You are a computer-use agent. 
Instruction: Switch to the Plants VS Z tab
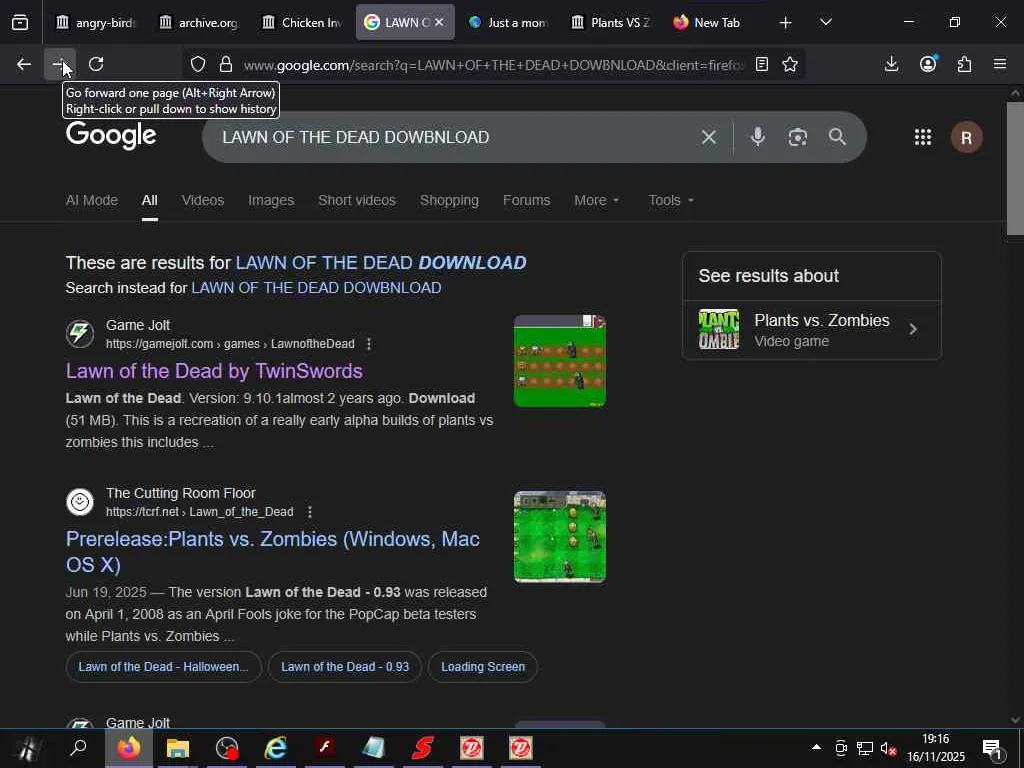tap(611, 22)
